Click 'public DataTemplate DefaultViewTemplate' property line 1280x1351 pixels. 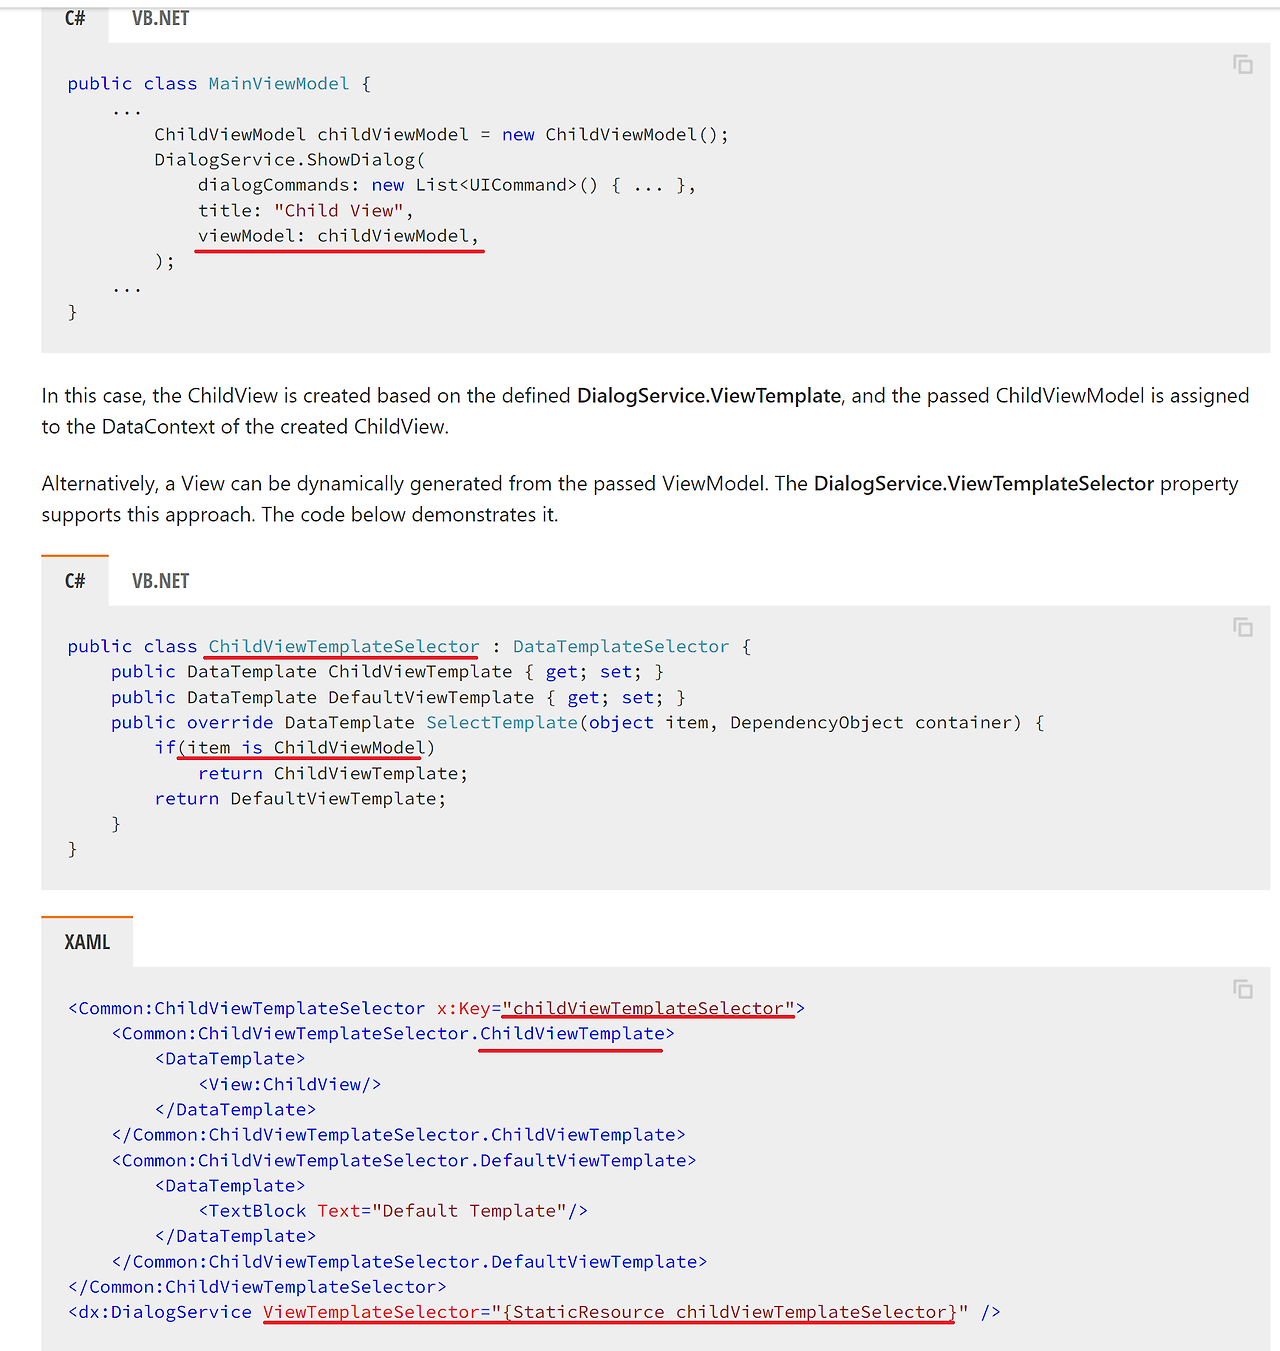pyautogui.click(x=398, y=698)
